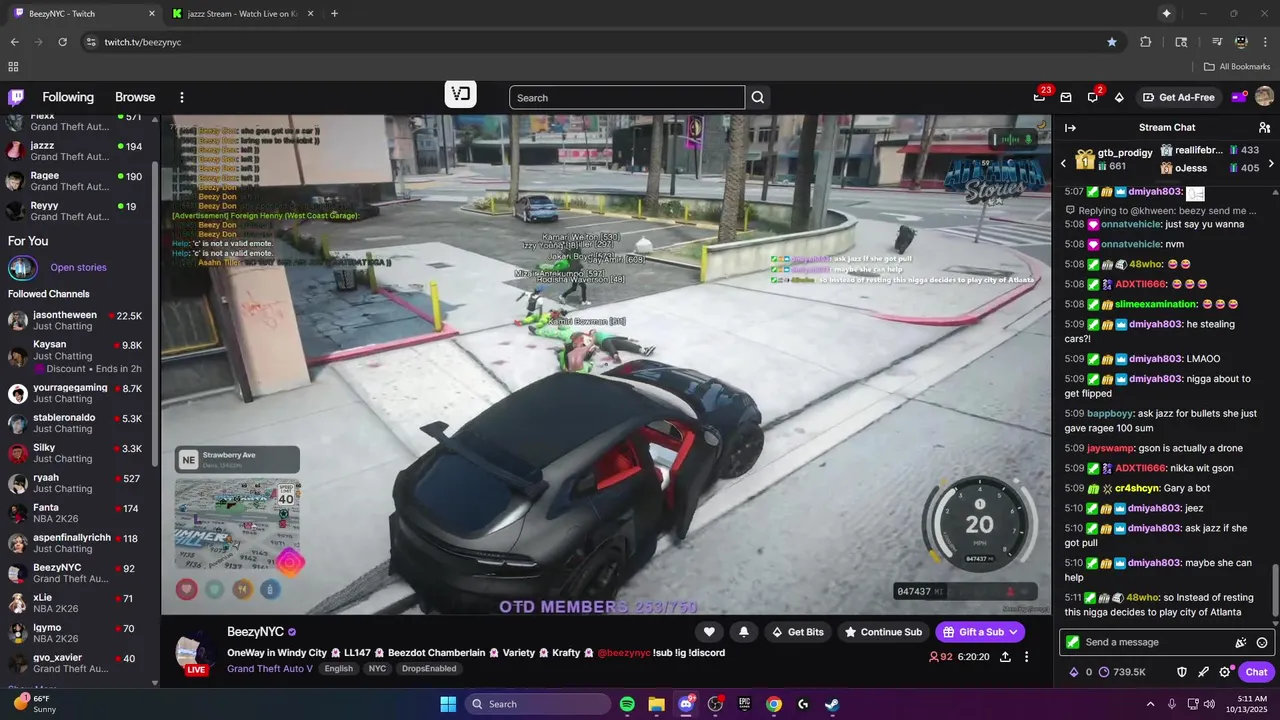The image size is (1280, 720).
Task: Open Kaysan channel in sidebar
Action: click(x=77, y=356)
